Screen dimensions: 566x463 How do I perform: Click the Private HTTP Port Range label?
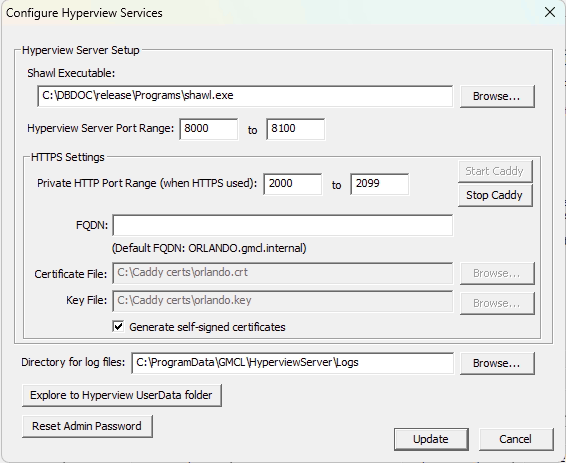(x=147, y=183)
